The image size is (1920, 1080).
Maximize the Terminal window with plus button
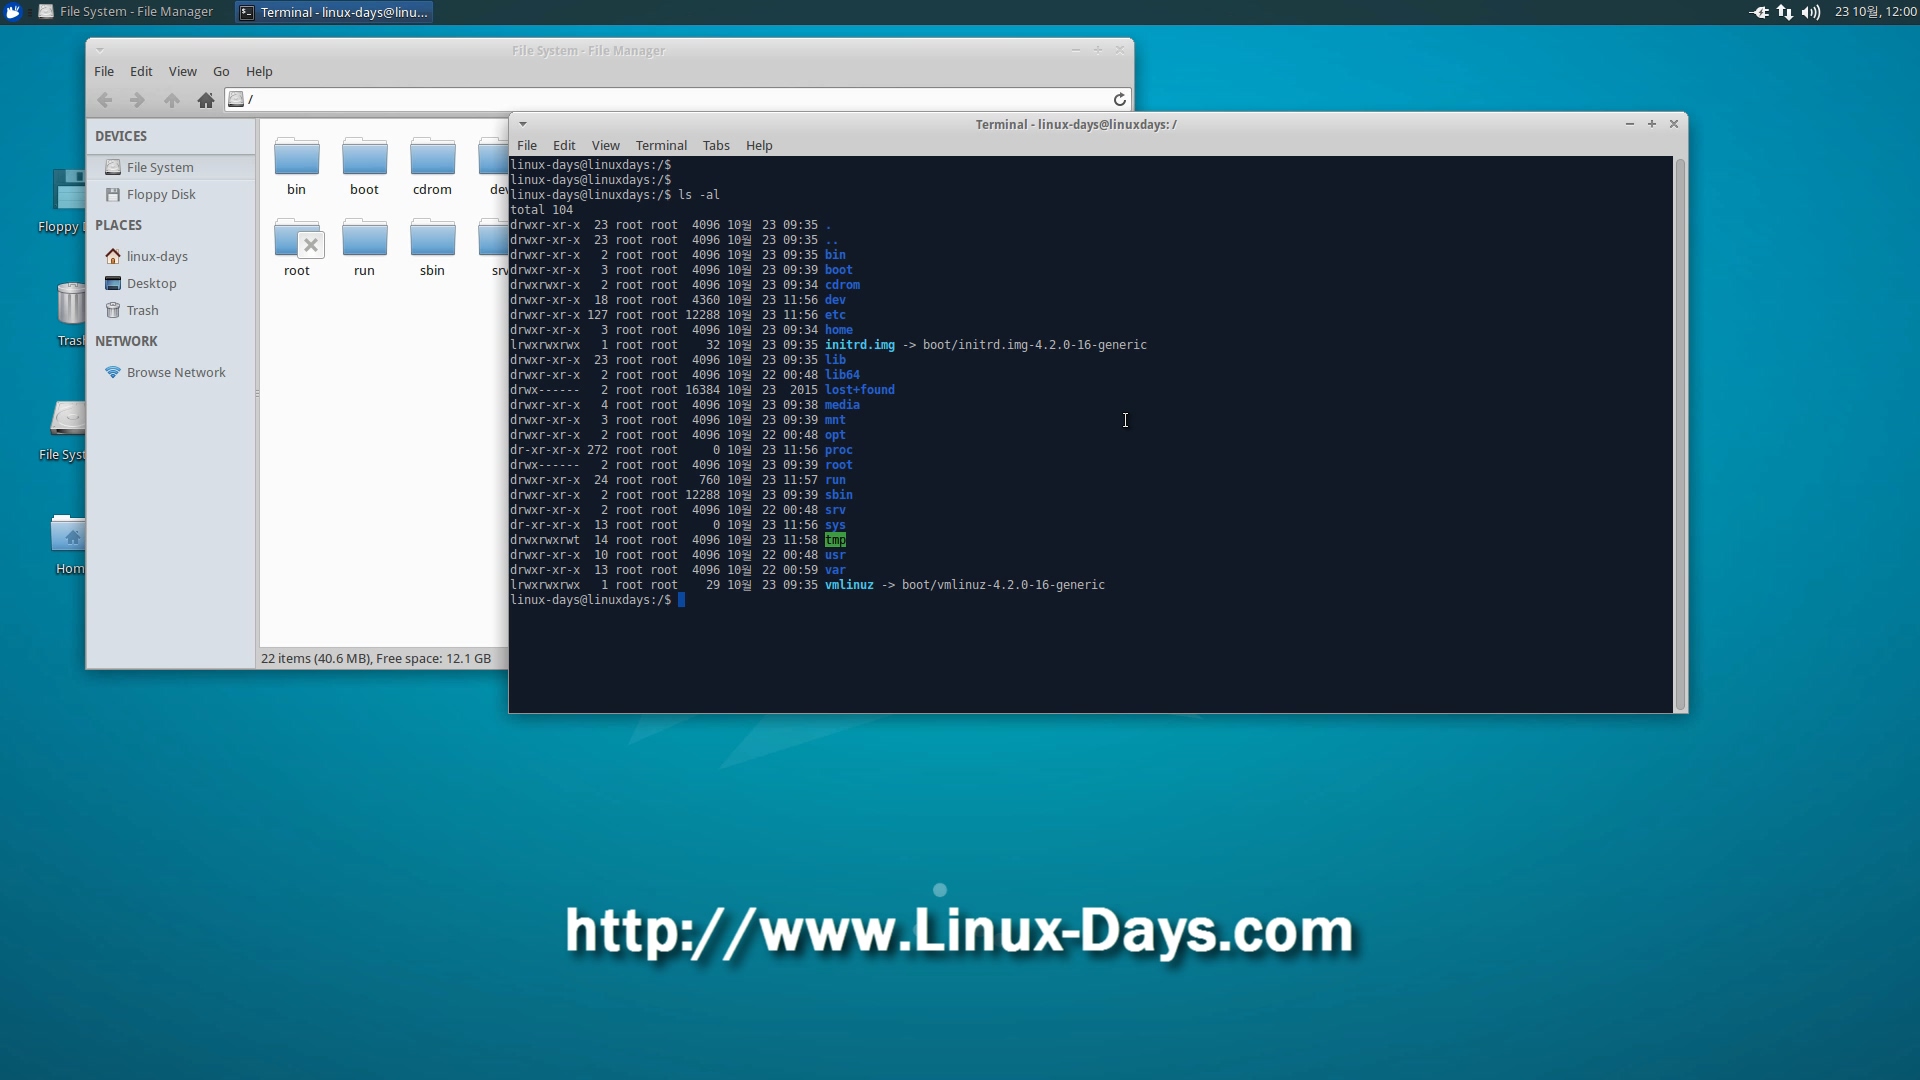[1652, 124]
